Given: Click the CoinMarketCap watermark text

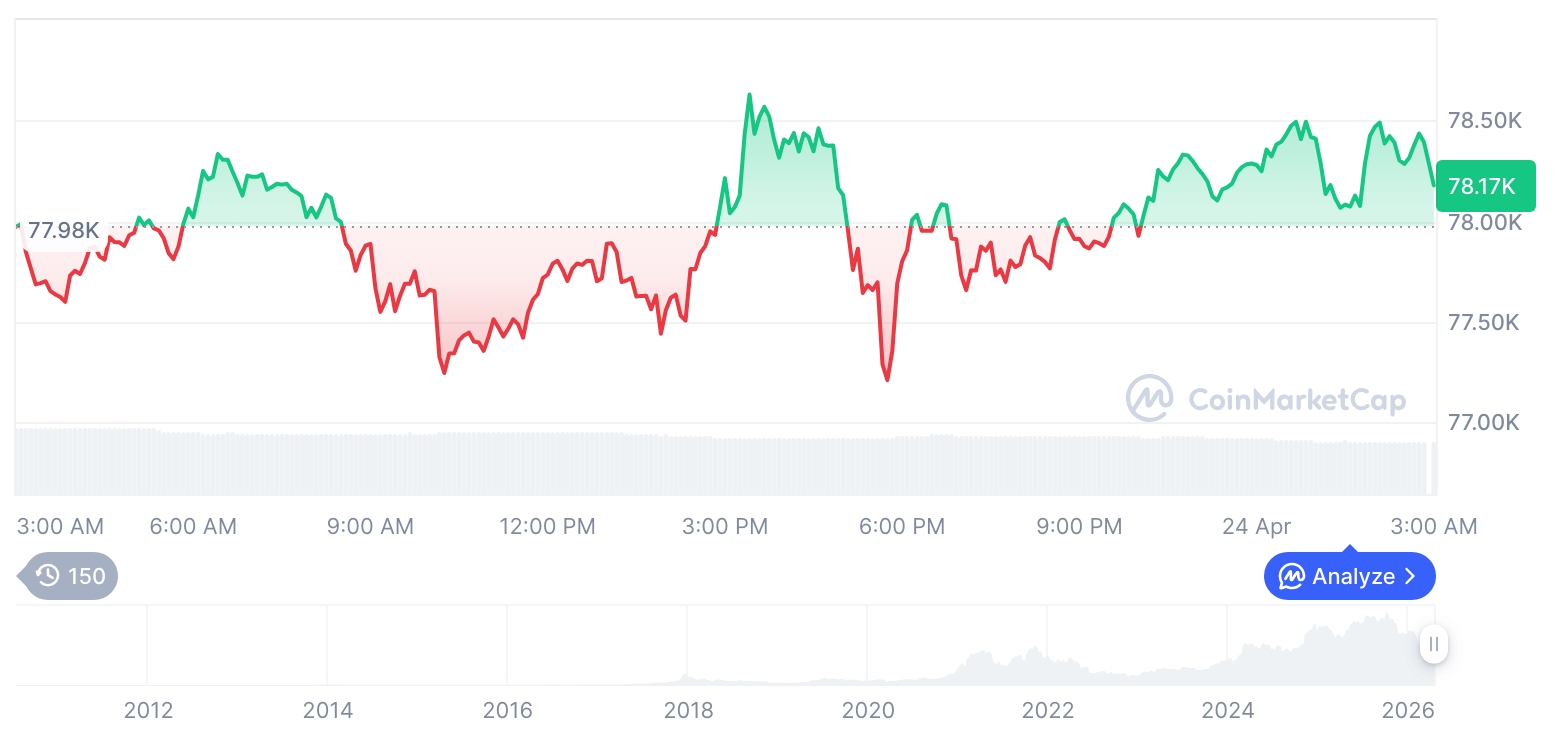Looking at the screenshot, I should (x=1296, y=400).
